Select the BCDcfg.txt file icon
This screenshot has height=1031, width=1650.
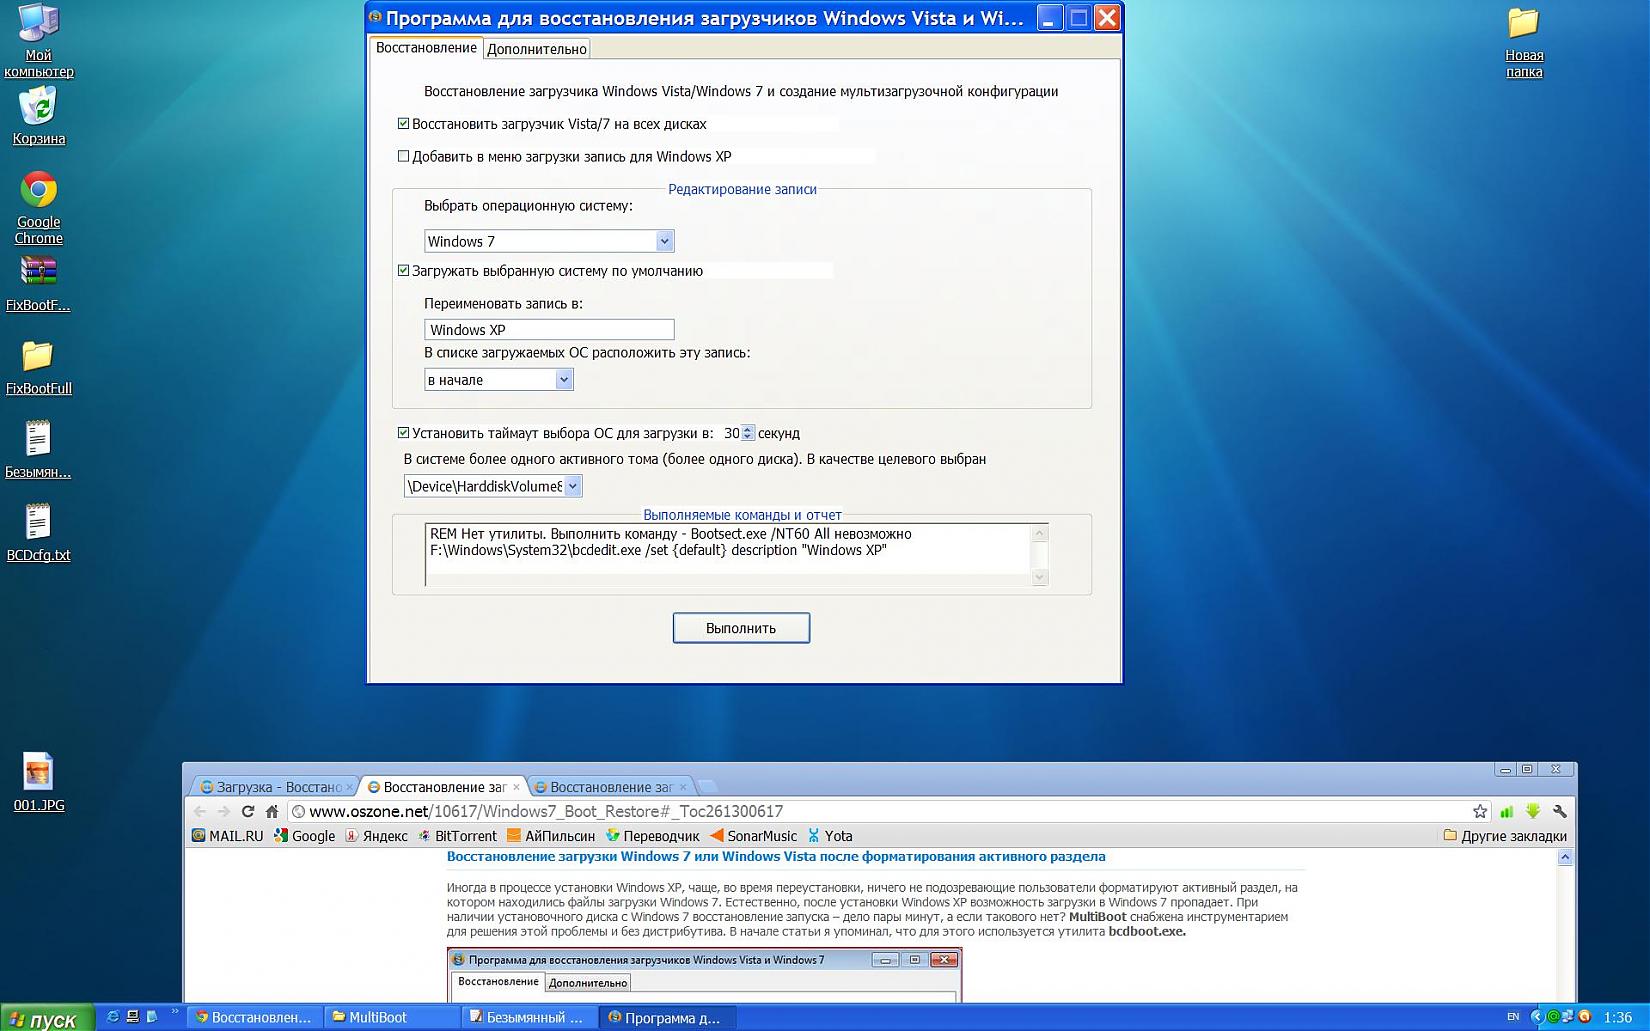tap(38, 533)
